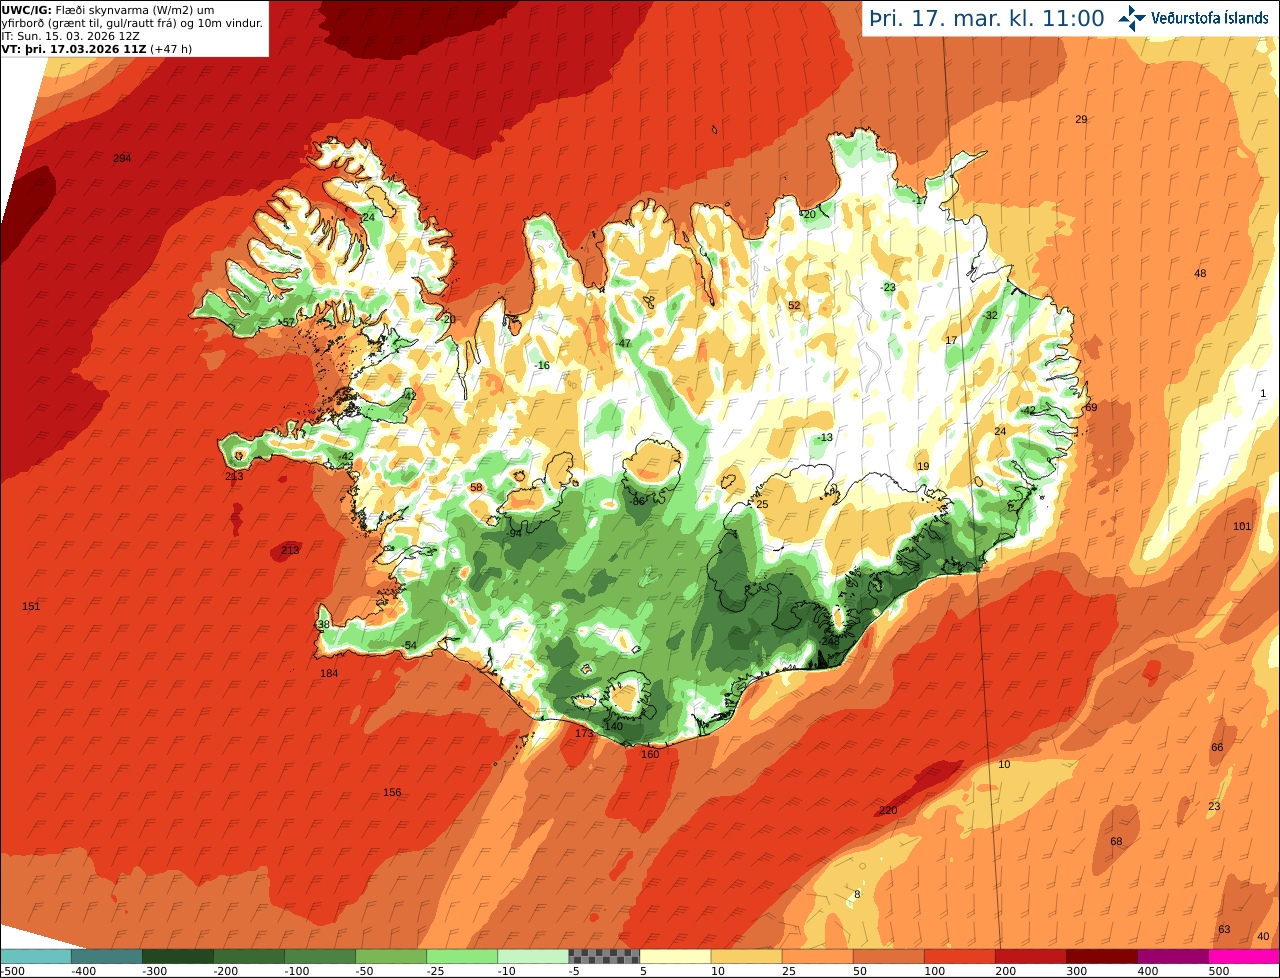
Task: Click the '-94' value in the green area
Action: 514,534
